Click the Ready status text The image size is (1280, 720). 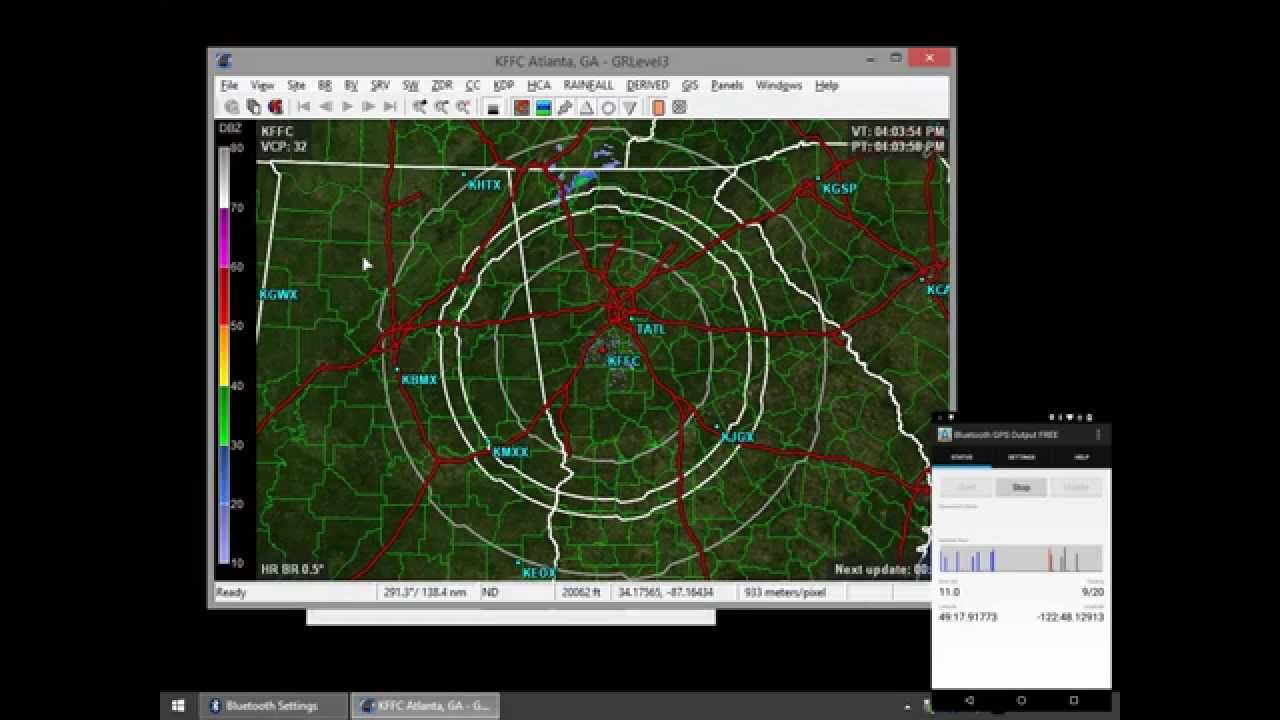pyautogui.click(x=231, y=593)
